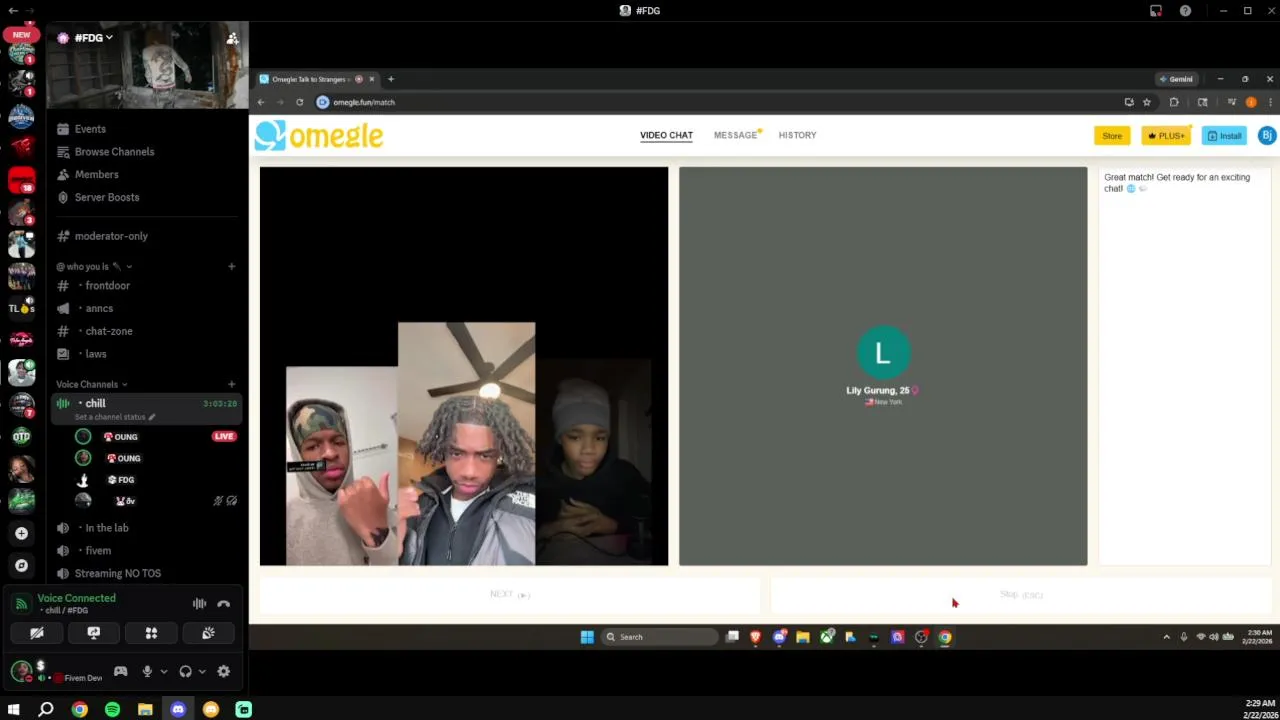The width and height of the screenshot is (1280, 720).
Task: Share your screen in Discord voice panel
Action: (x=94, y=633)
